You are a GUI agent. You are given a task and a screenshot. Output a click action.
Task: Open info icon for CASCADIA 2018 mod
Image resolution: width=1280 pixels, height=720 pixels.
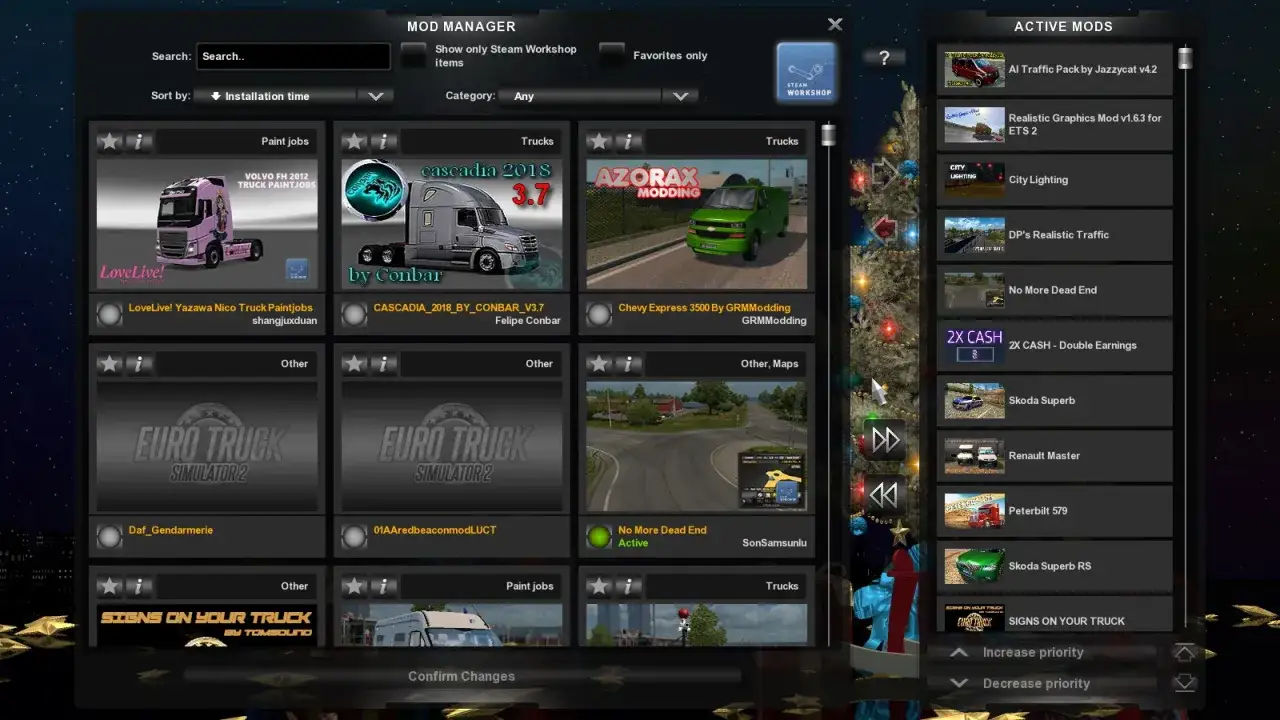(384, 141)
